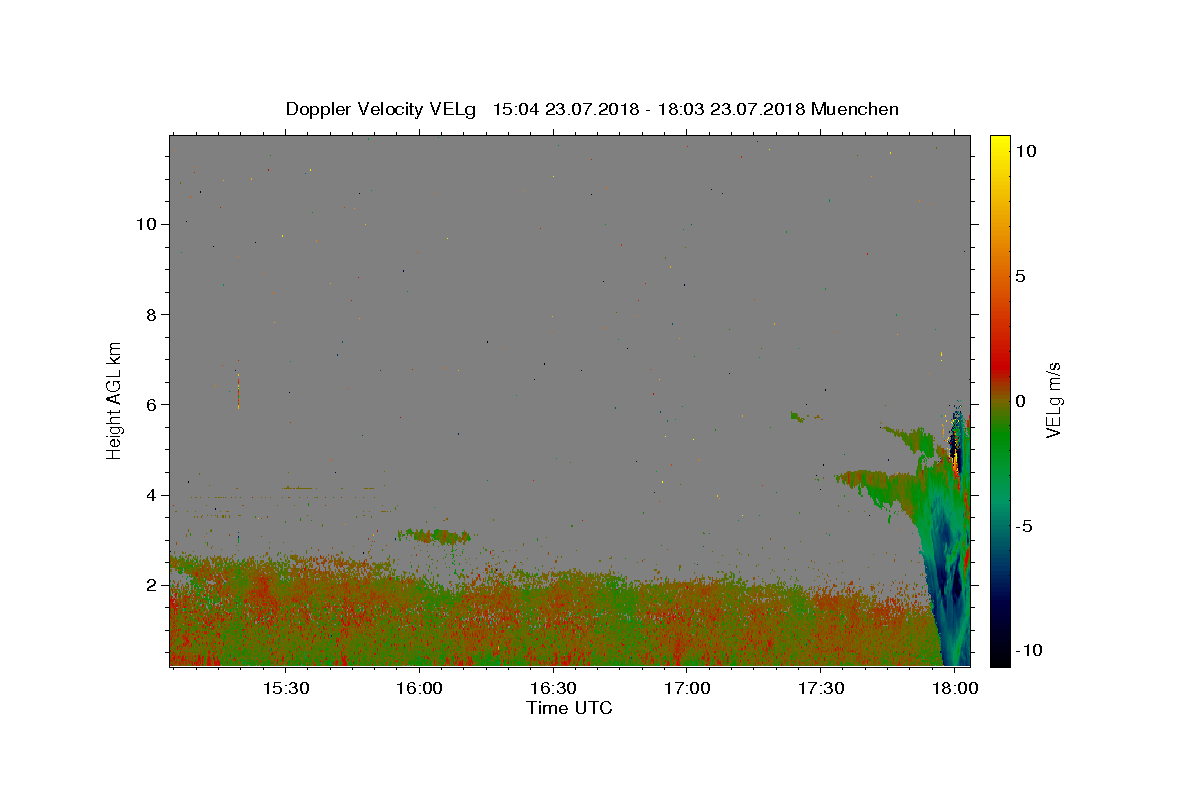1200x800 pixels.
Task: Click the vertical orange streak near 6 km at 15:20
Action: [x=238, y=389]
